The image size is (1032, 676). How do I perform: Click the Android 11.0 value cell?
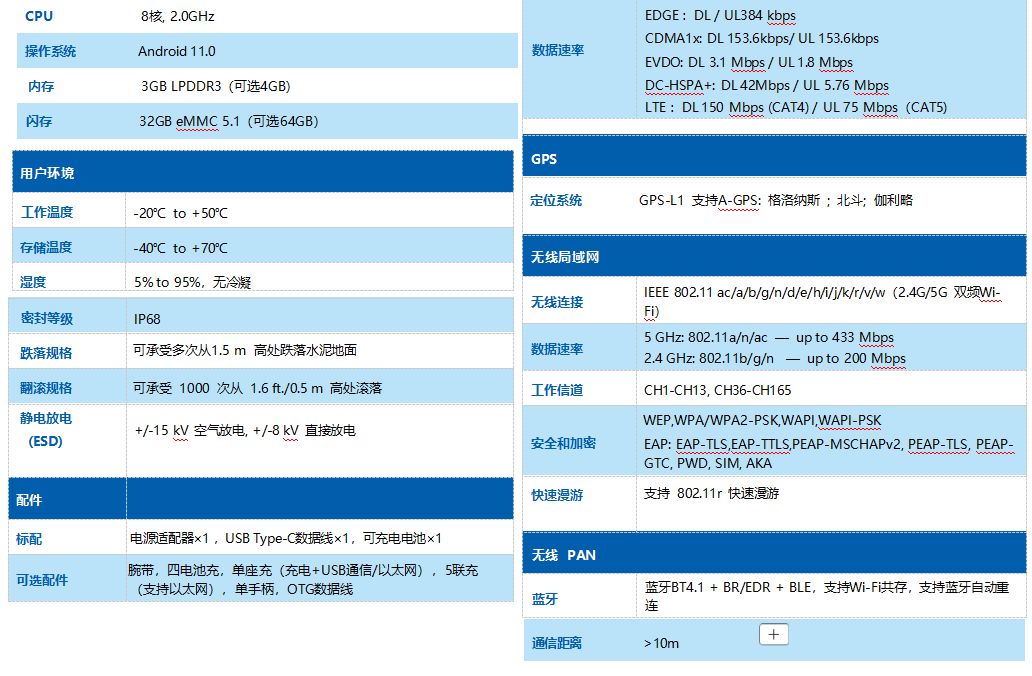point(177,51)
